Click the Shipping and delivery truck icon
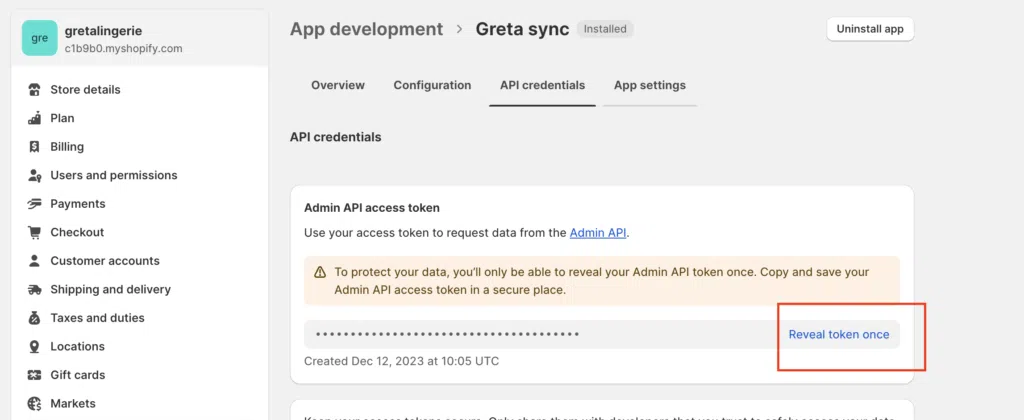1024x420 pixels. point(33,290)
